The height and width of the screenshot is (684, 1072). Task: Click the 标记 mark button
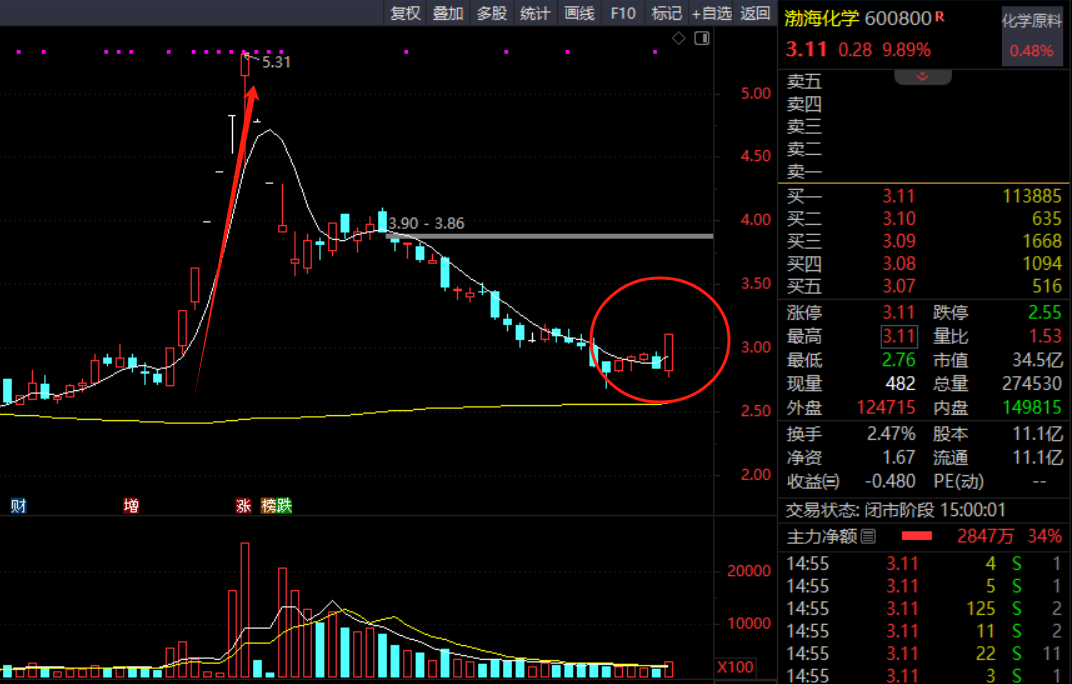tap(666, 13)
